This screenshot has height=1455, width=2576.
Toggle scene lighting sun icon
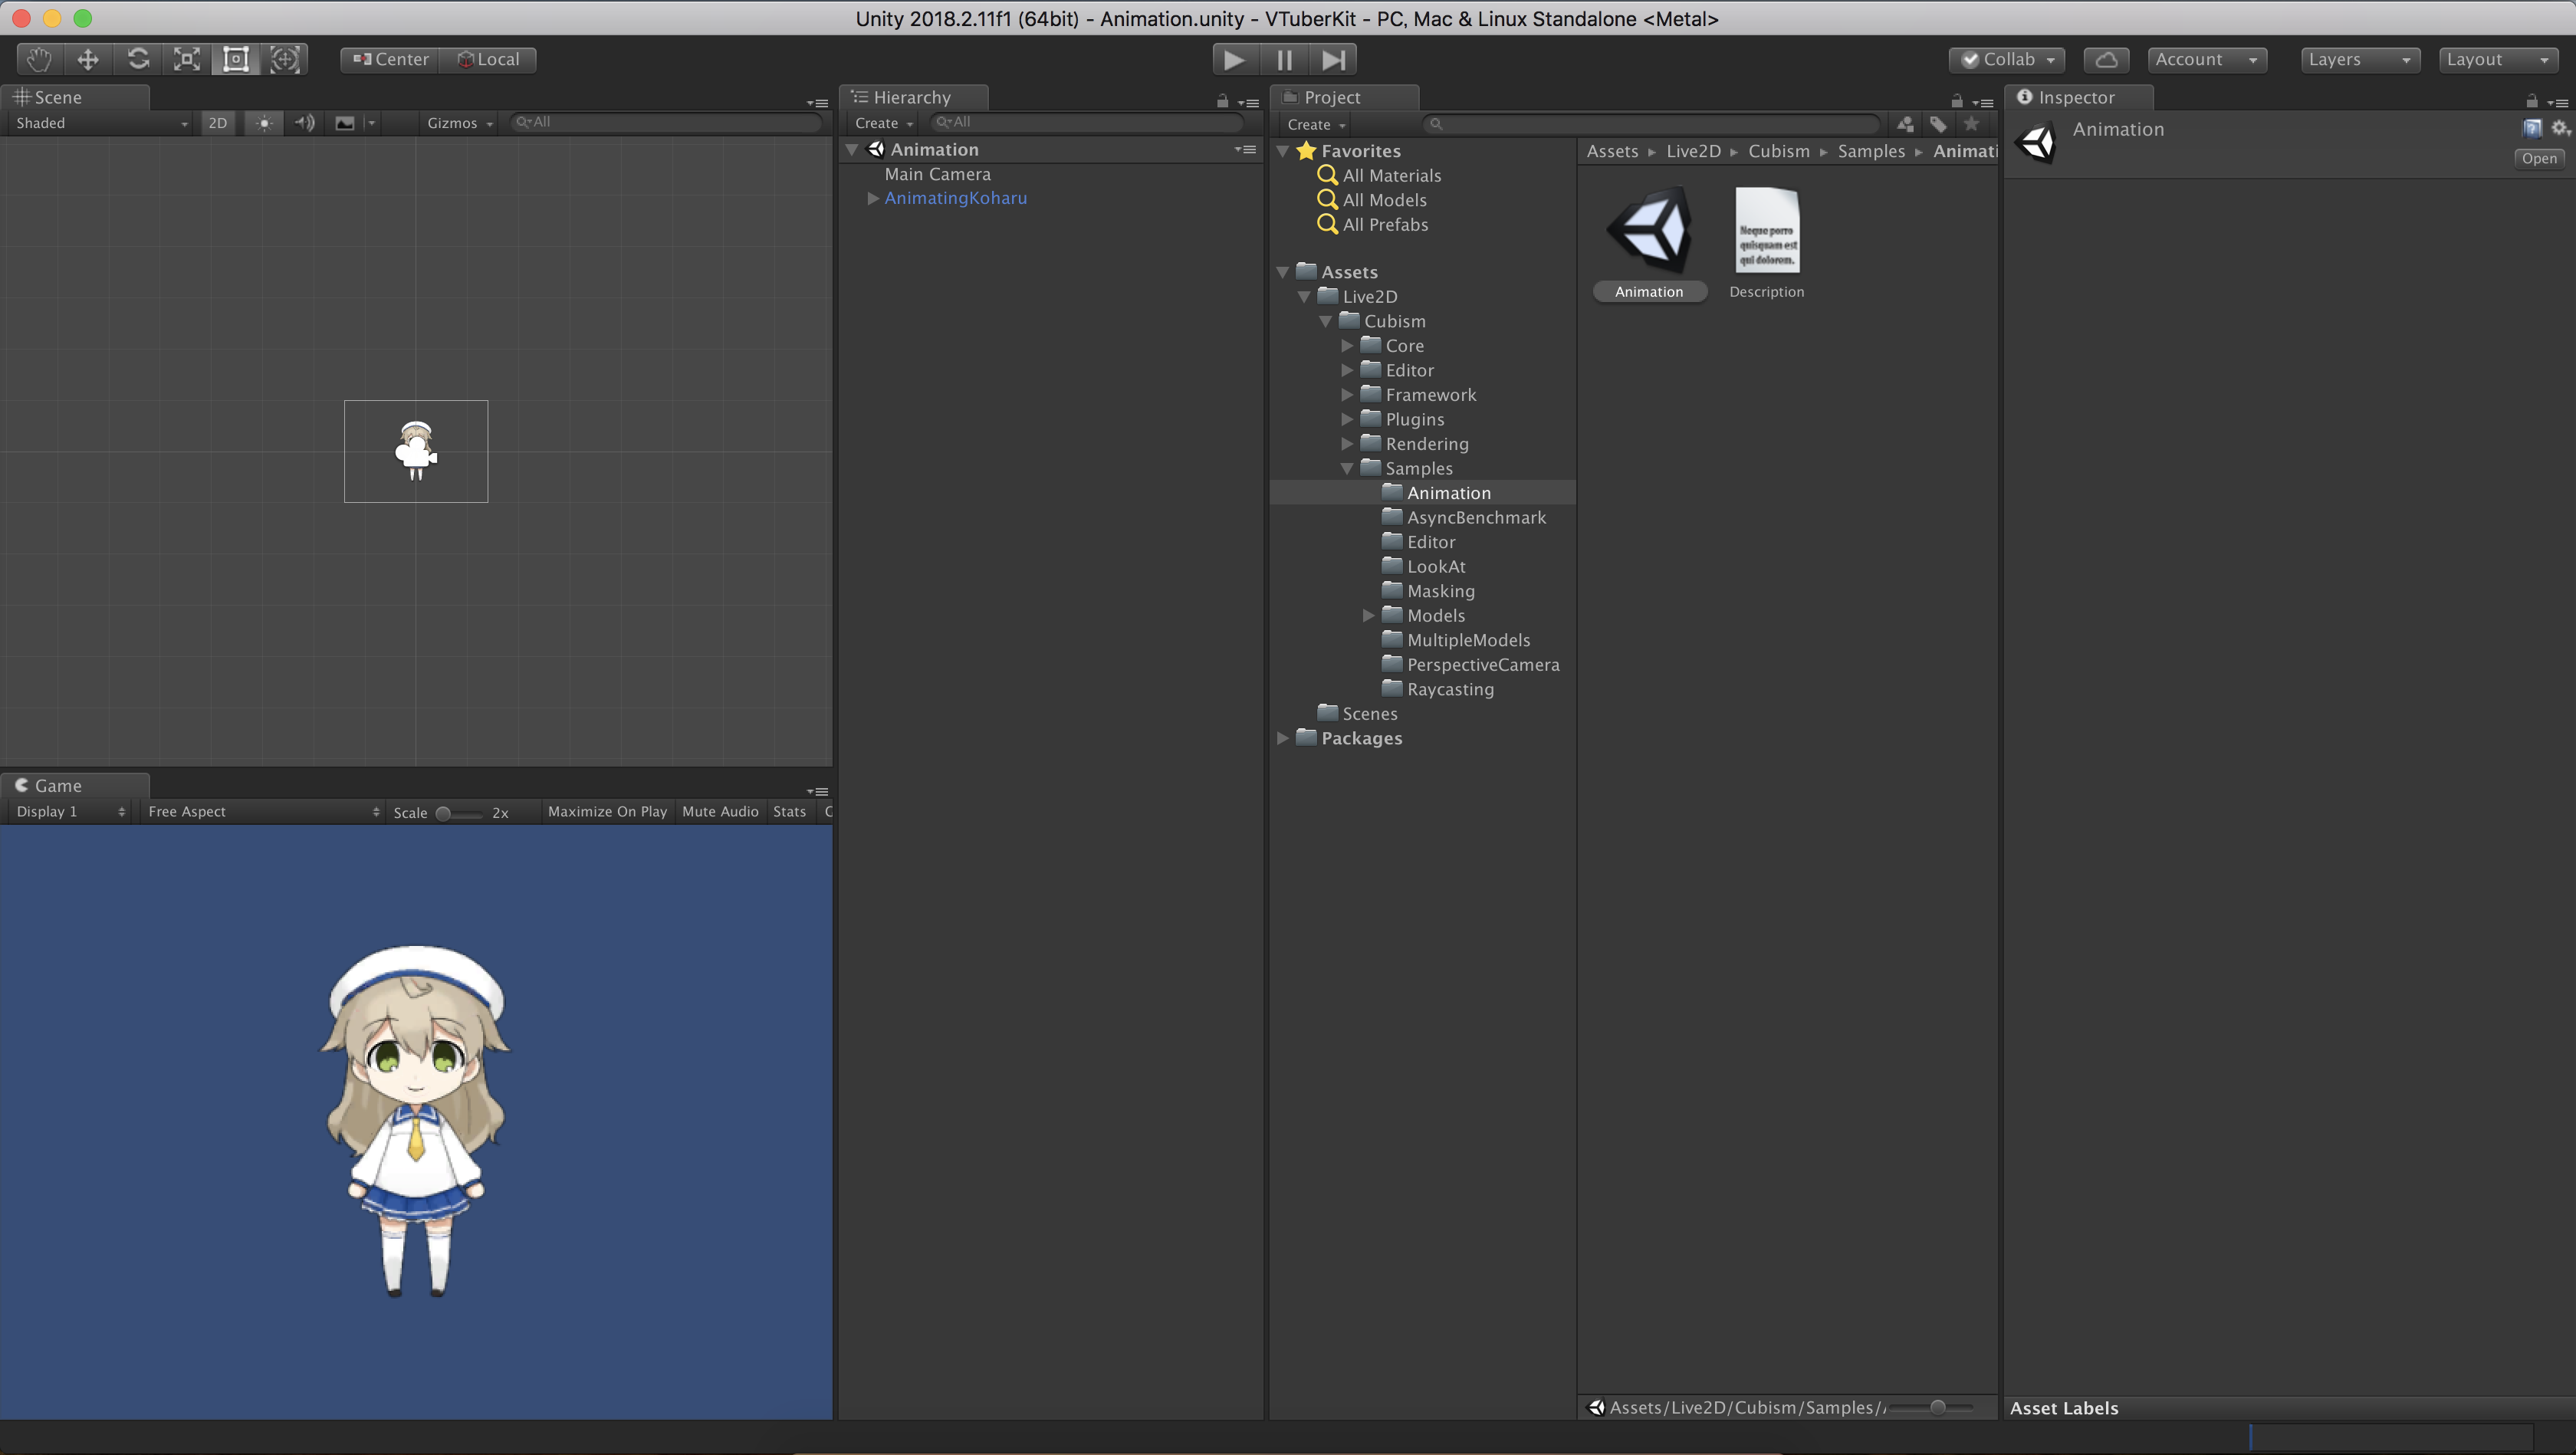264,123
